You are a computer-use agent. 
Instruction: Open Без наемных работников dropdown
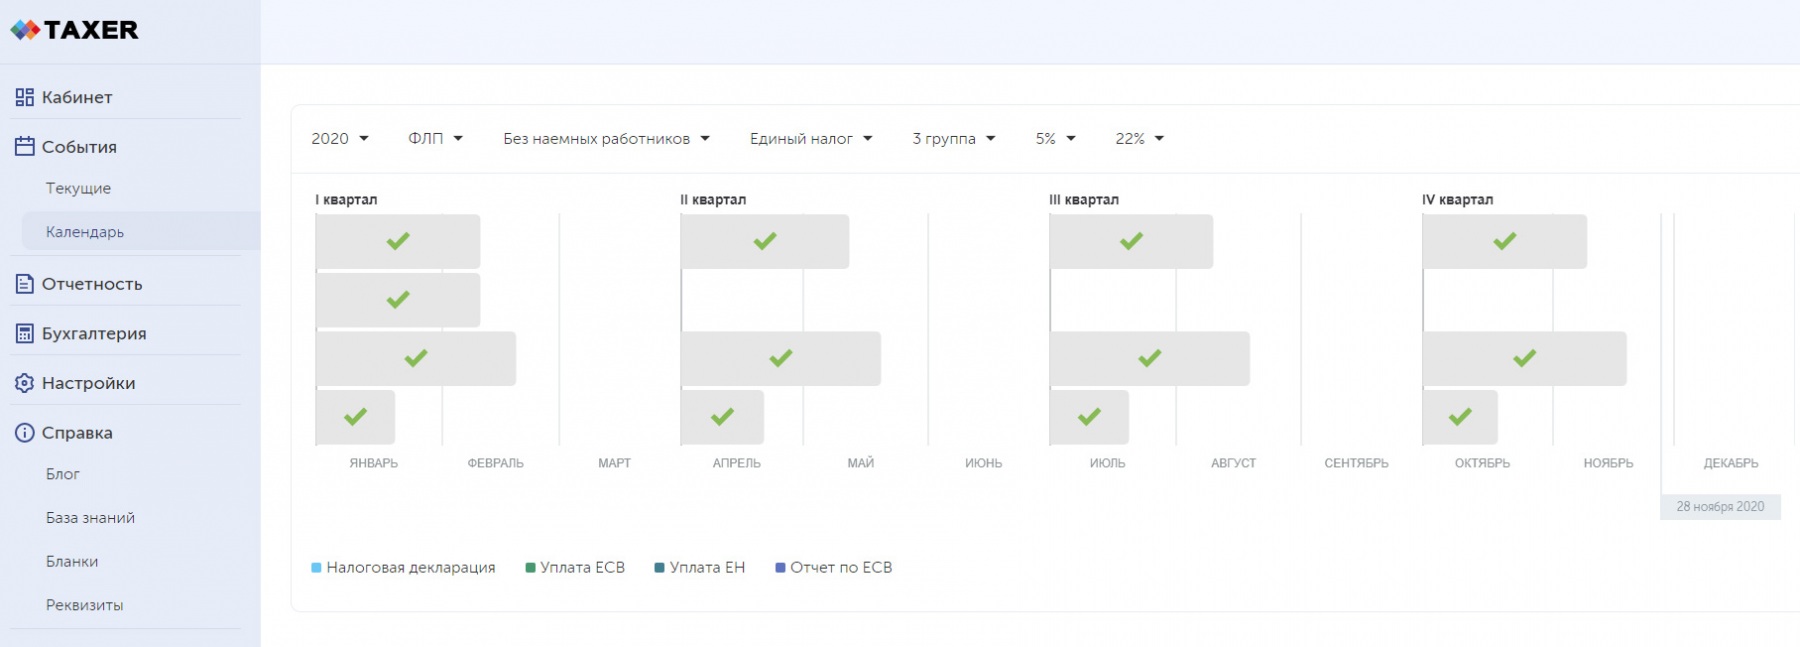pyautogui.click(x=606, y=139)
